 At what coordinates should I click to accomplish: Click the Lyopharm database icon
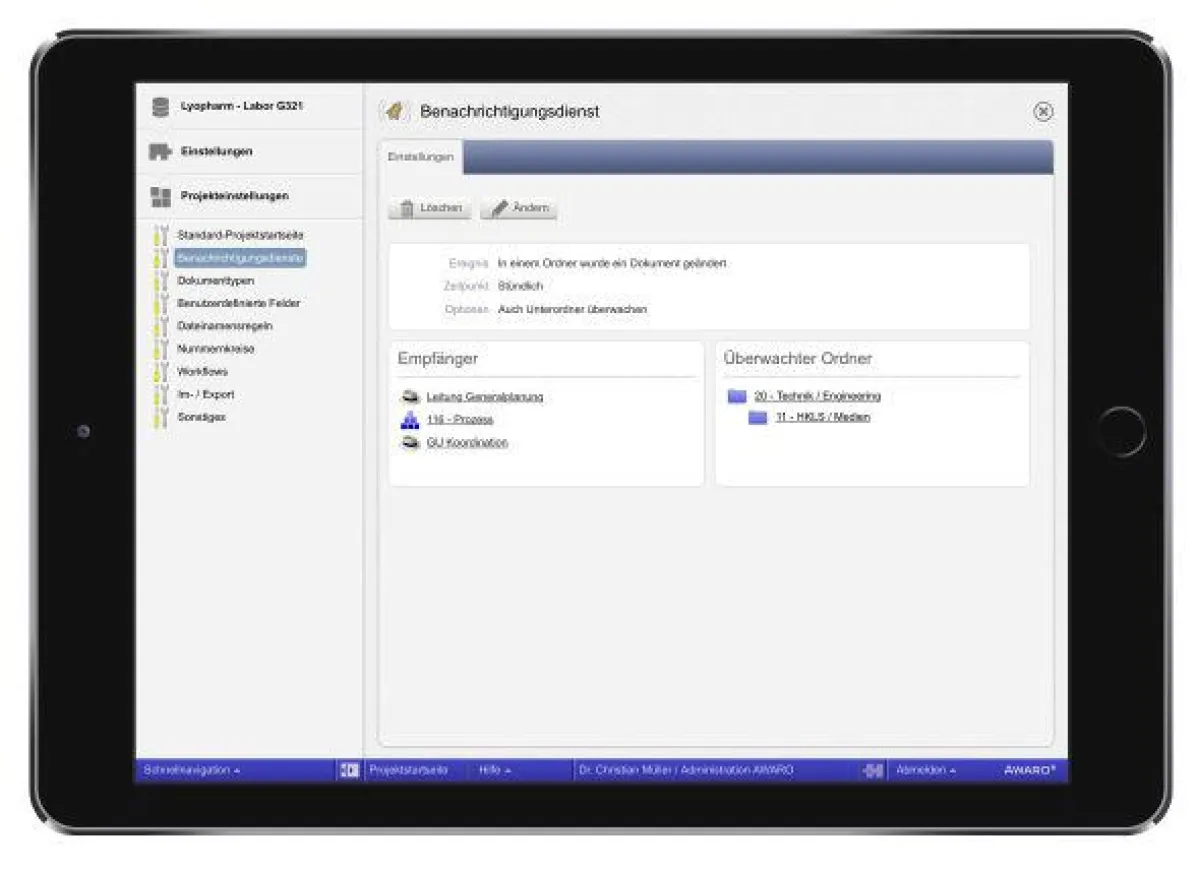click(160, 107)
